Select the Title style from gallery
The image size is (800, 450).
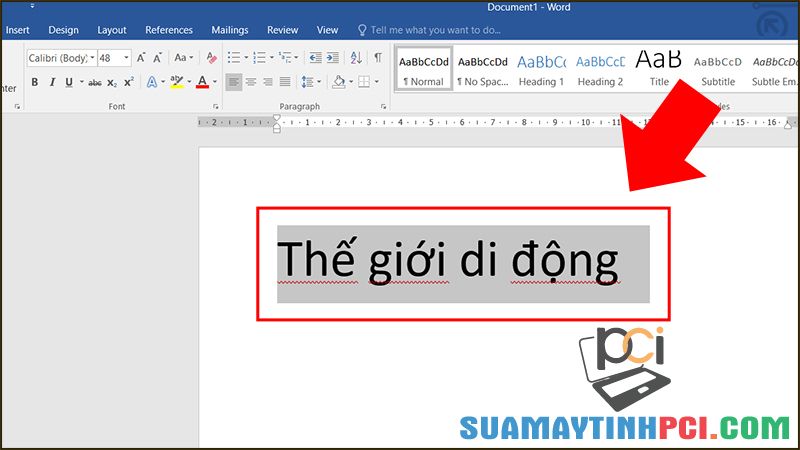click(x=659, y=68)
